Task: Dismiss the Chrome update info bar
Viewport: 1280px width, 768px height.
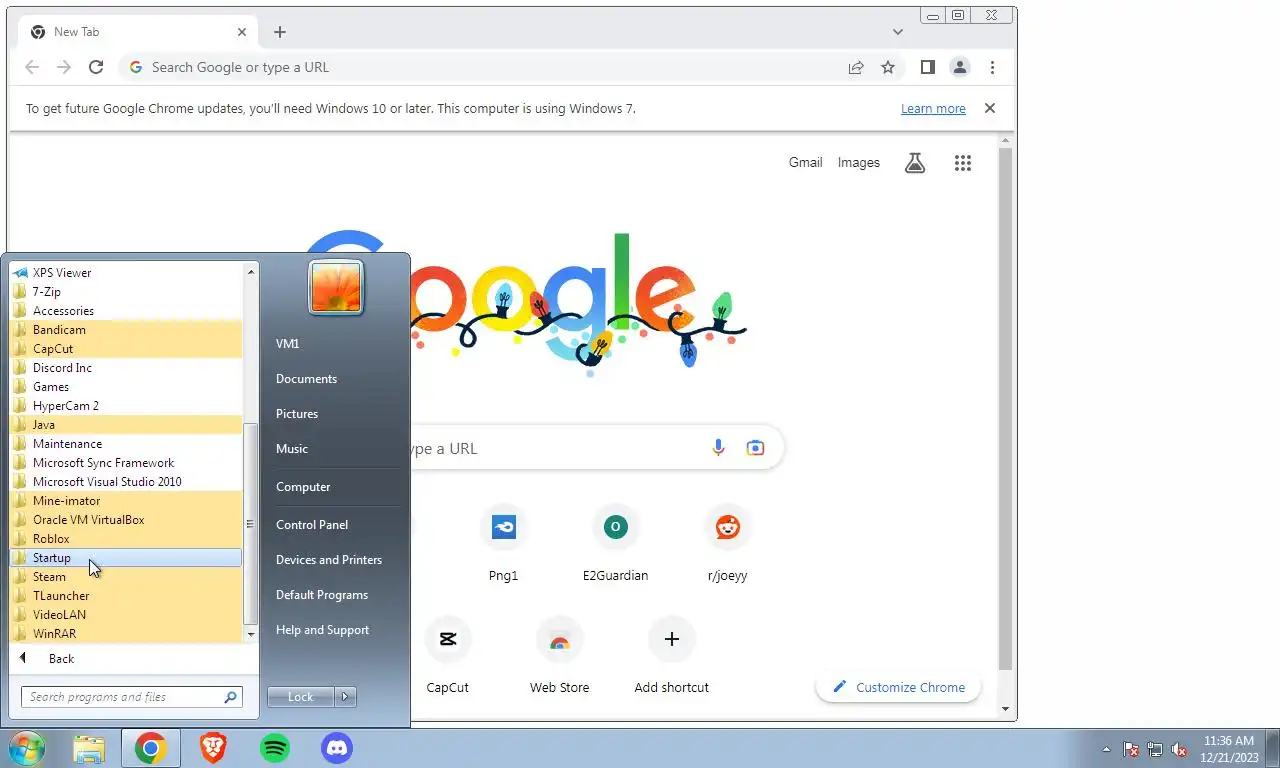Action: (x=990, y=108)
